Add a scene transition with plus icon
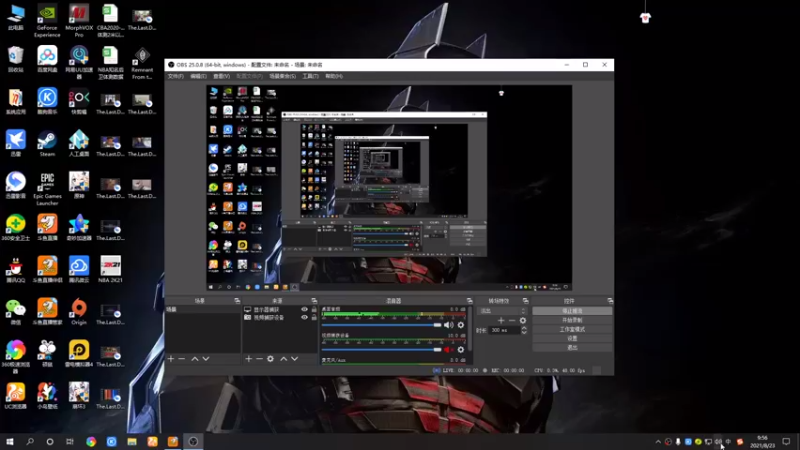The width and height of the screenshot is (800, 450). coord(501,320)
